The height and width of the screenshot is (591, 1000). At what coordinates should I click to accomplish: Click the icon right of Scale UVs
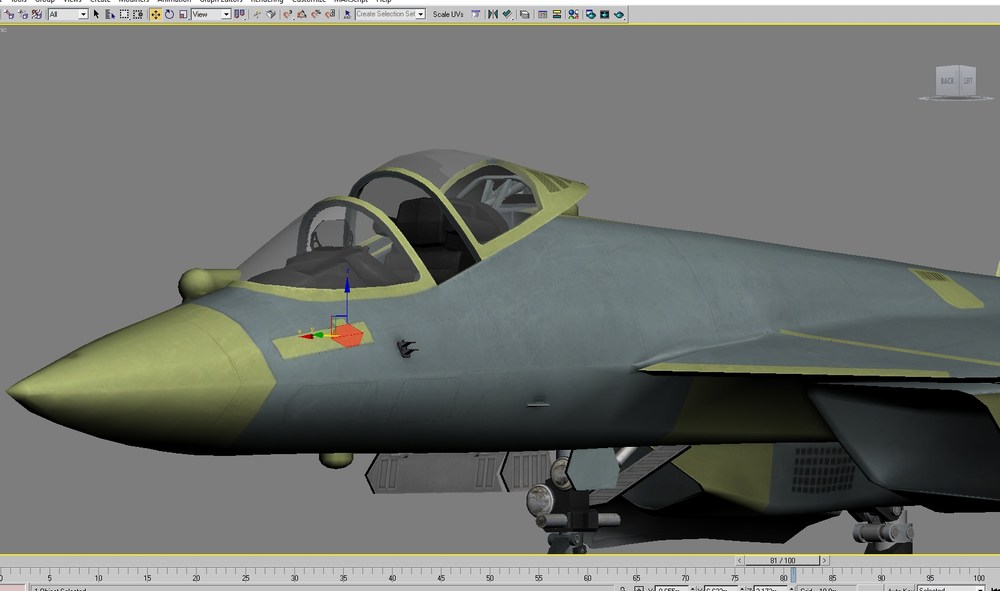pyautogui.click(x=476, y=14)
